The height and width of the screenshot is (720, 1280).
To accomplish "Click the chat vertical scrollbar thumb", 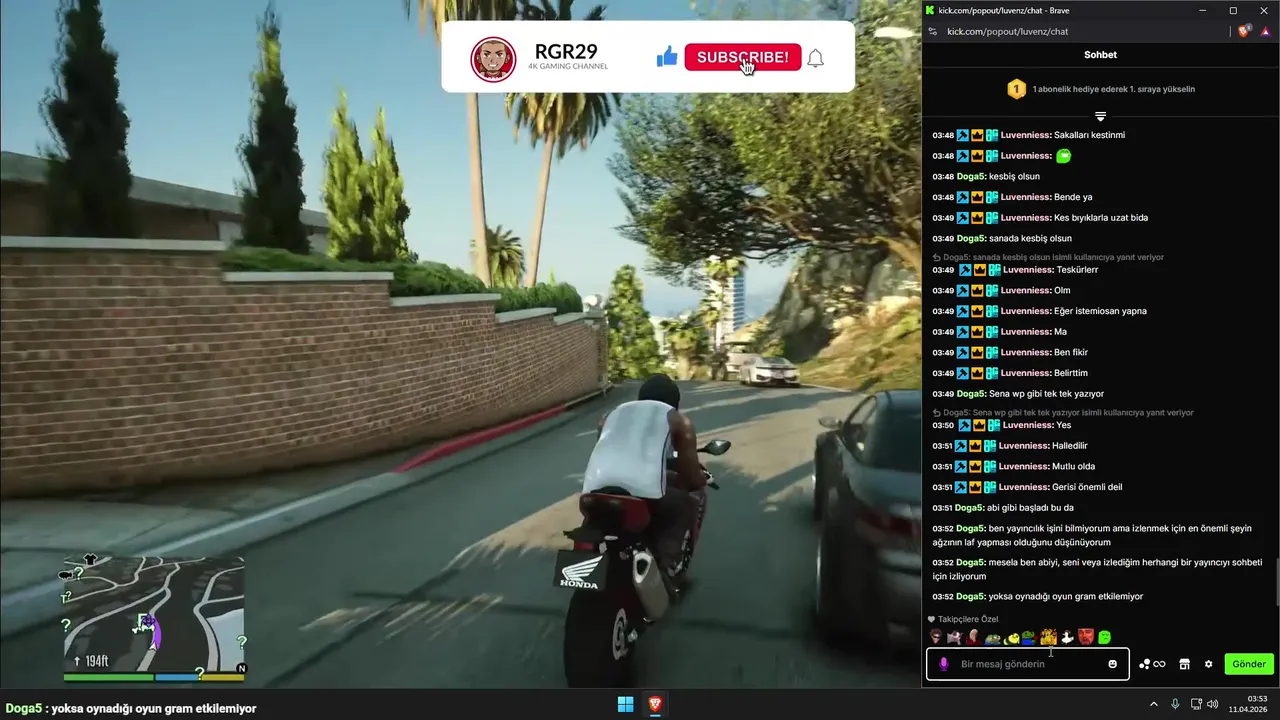I will [1276, 584].
